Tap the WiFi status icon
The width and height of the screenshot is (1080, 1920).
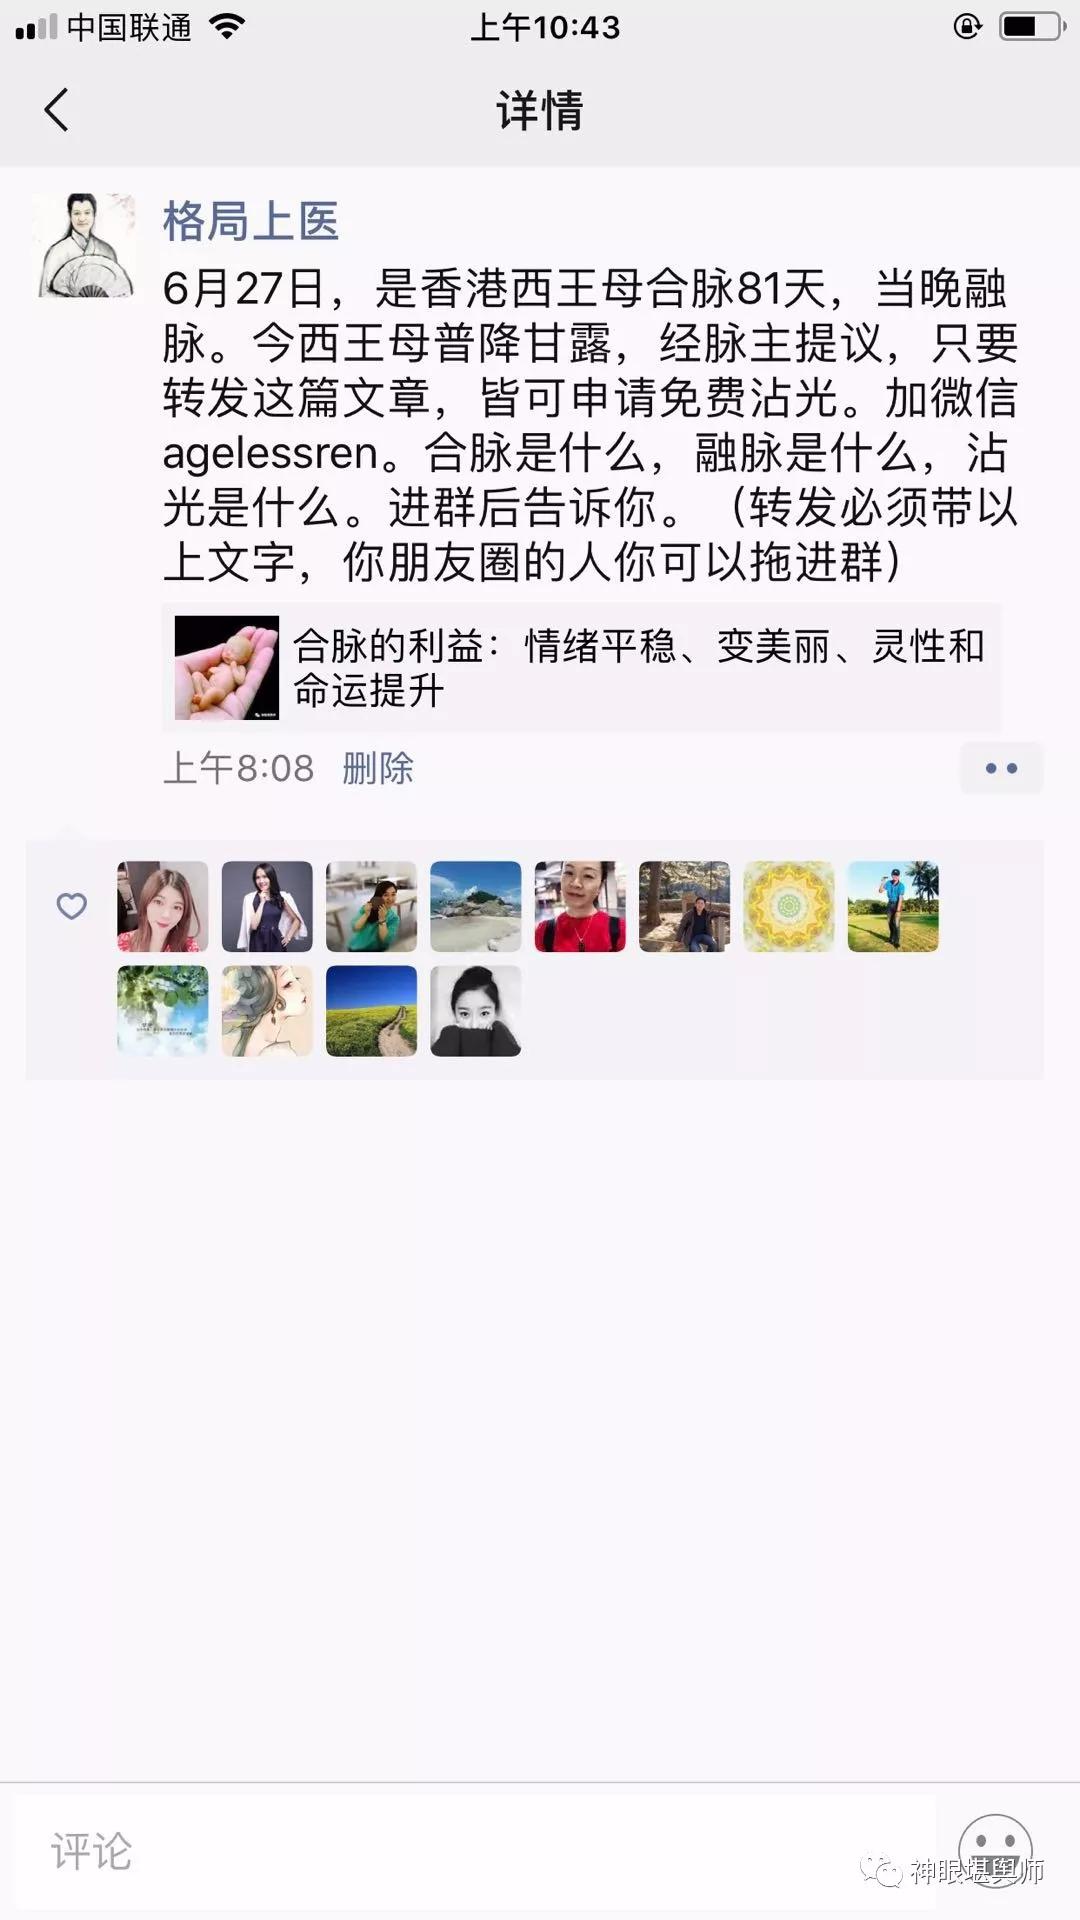(x=228, y=27)
